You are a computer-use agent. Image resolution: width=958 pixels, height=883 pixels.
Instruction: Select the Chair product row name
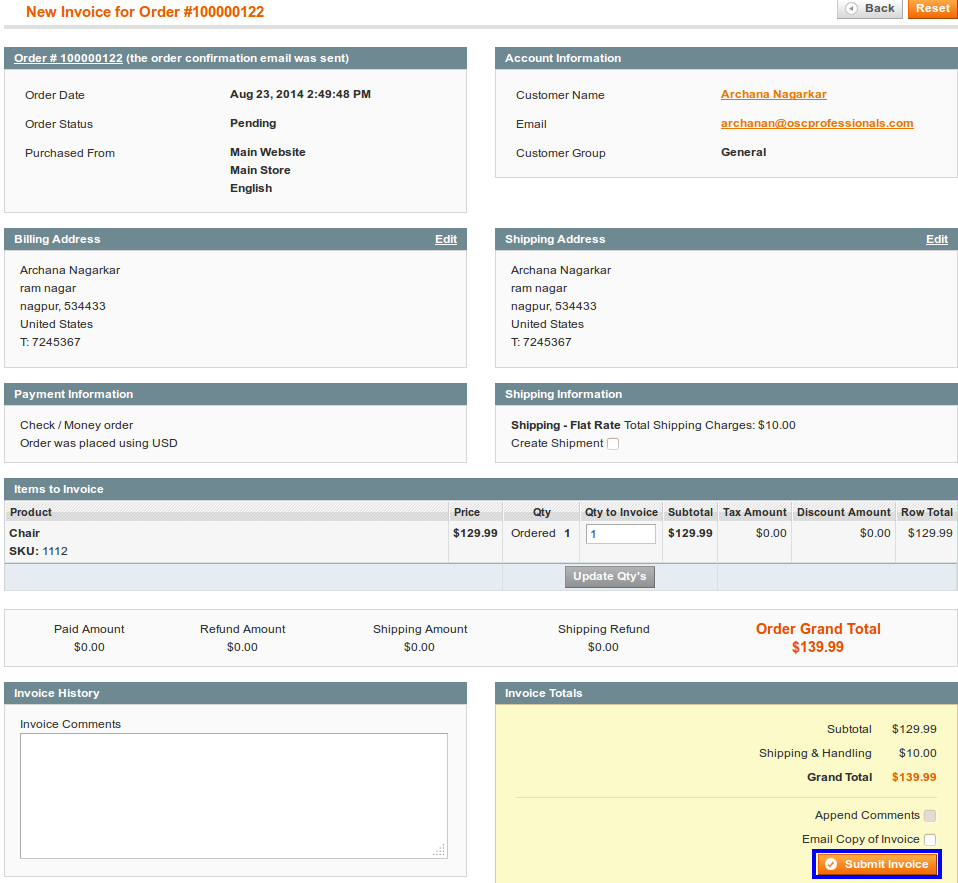tap(25, 534)
